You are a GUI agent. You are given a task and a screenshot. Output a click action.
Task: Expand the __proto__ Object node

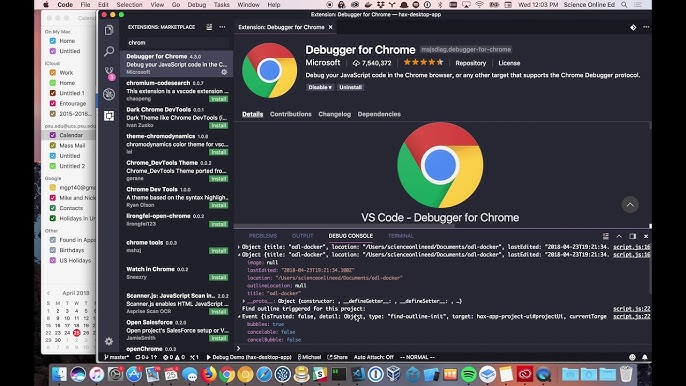coord(244,301)
